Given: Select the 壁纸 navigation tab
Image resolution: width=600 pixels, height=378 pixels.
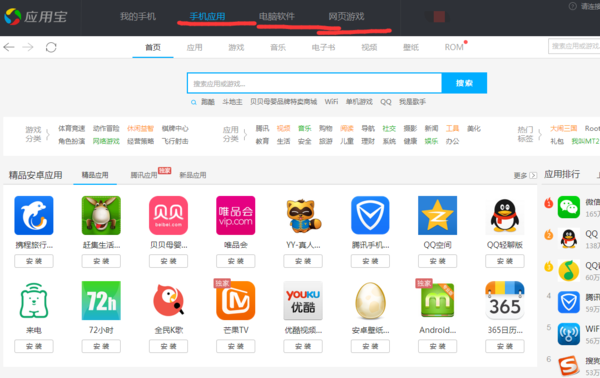Looking at the screenshot, I should 411,47.
